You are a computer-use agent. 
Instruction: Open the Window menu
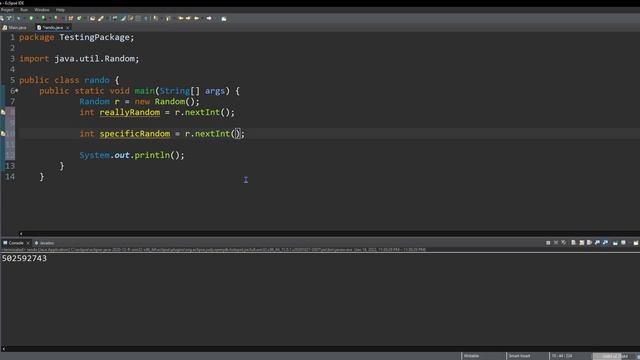[x=42, y=10]
